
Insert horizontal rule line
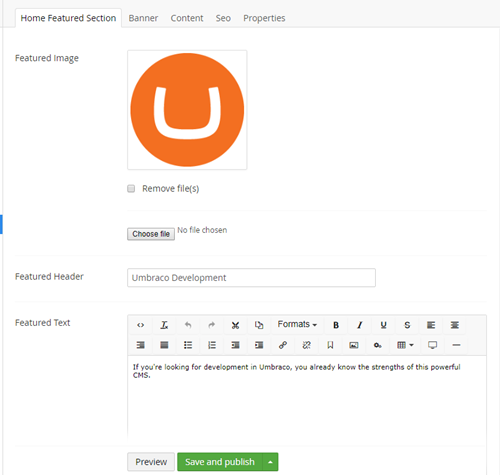456,345
